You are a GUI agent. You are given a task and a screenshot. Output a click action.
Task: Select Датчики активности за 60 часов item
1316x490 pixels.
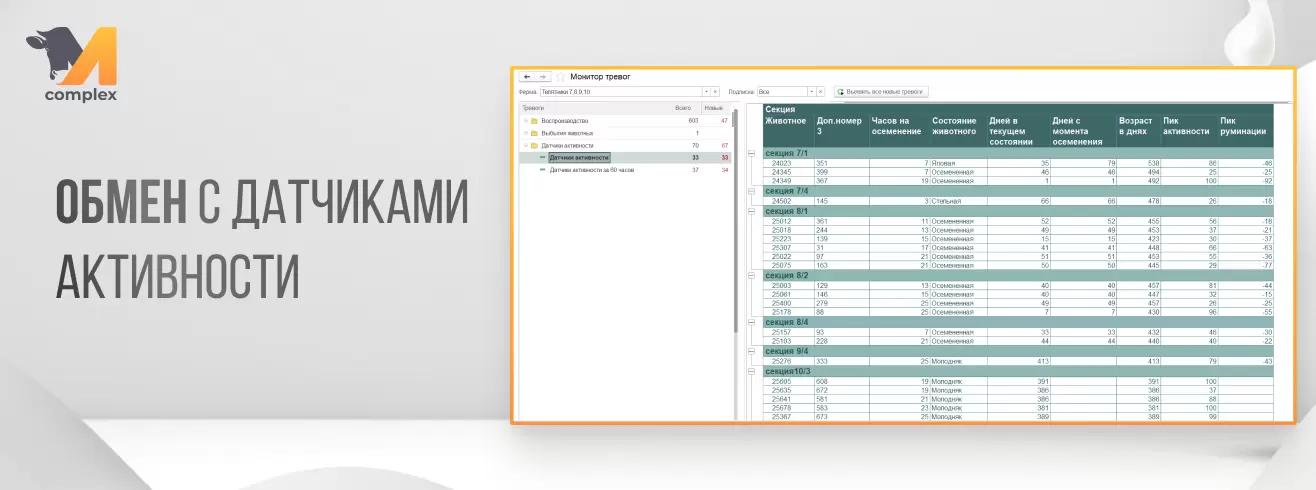click(592, 170)
